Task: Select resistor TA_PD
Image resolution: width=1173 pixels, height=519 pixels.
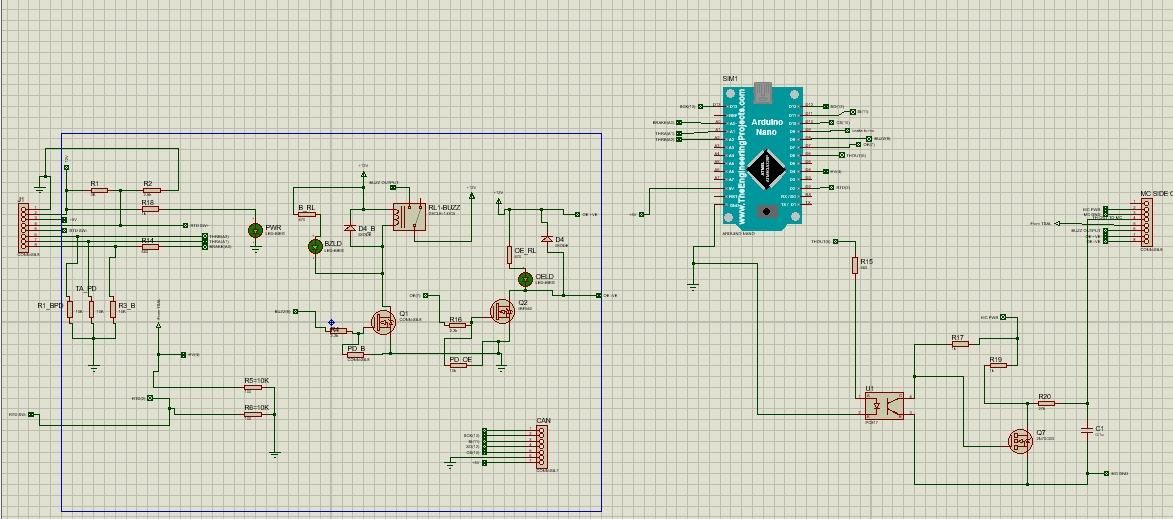Action: 91,309
